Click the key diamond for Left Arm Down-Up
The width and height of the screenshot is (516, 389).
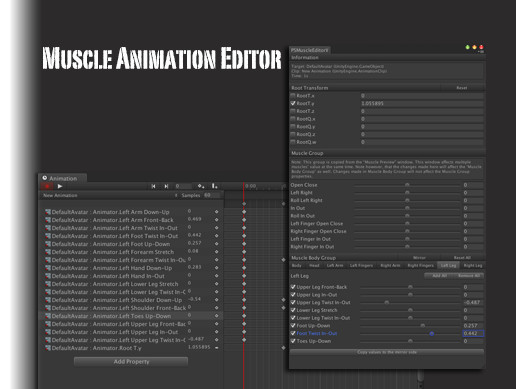[x=217, y=212]
